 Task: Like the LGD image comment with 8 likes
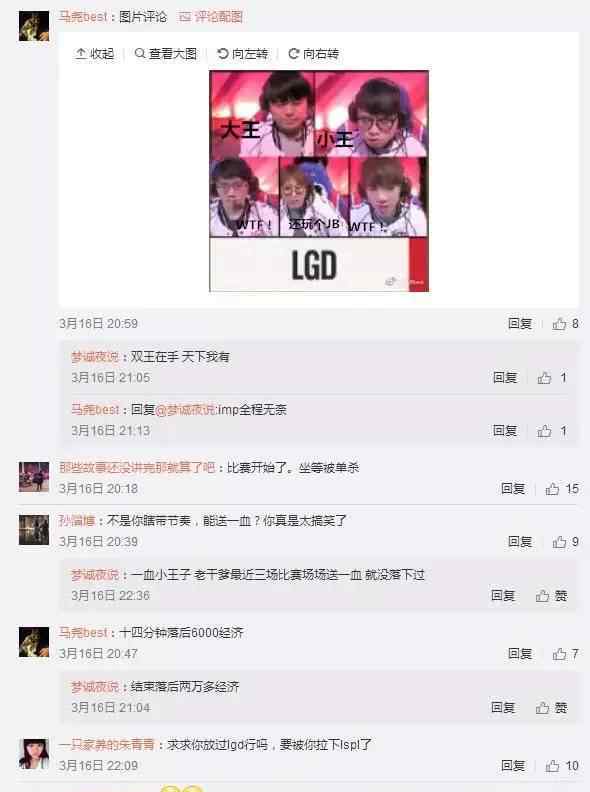[565, 324]
